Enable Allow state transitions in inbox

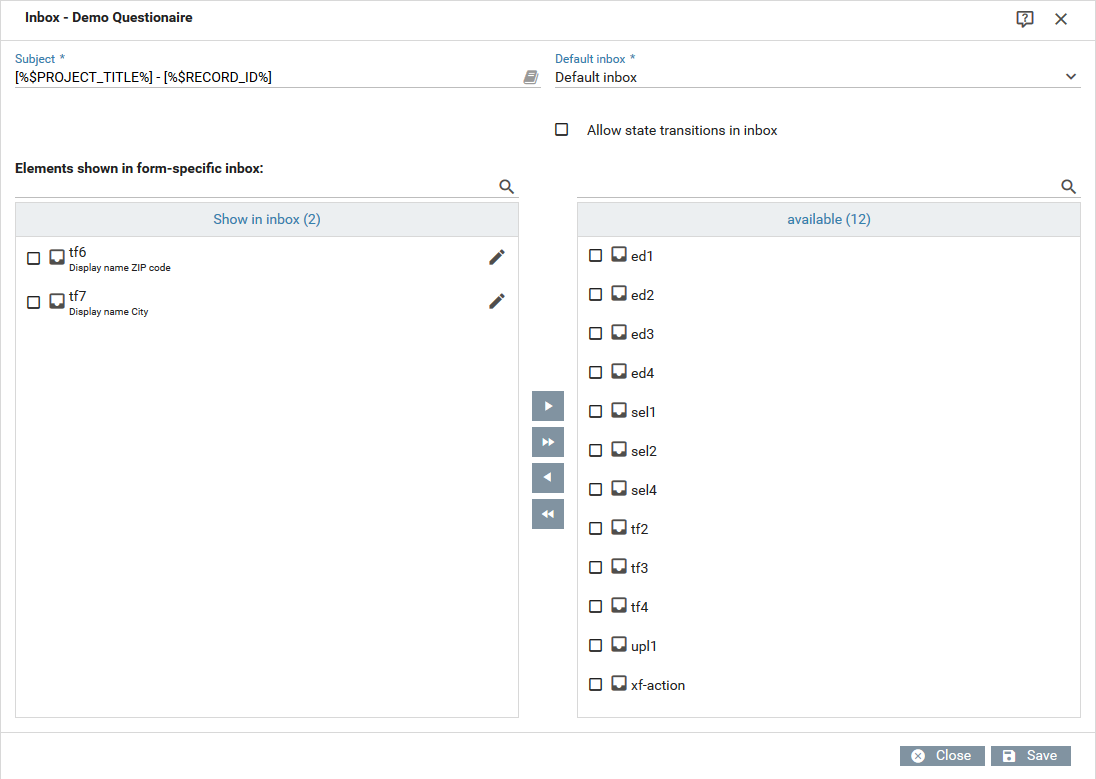click(562, 130)
